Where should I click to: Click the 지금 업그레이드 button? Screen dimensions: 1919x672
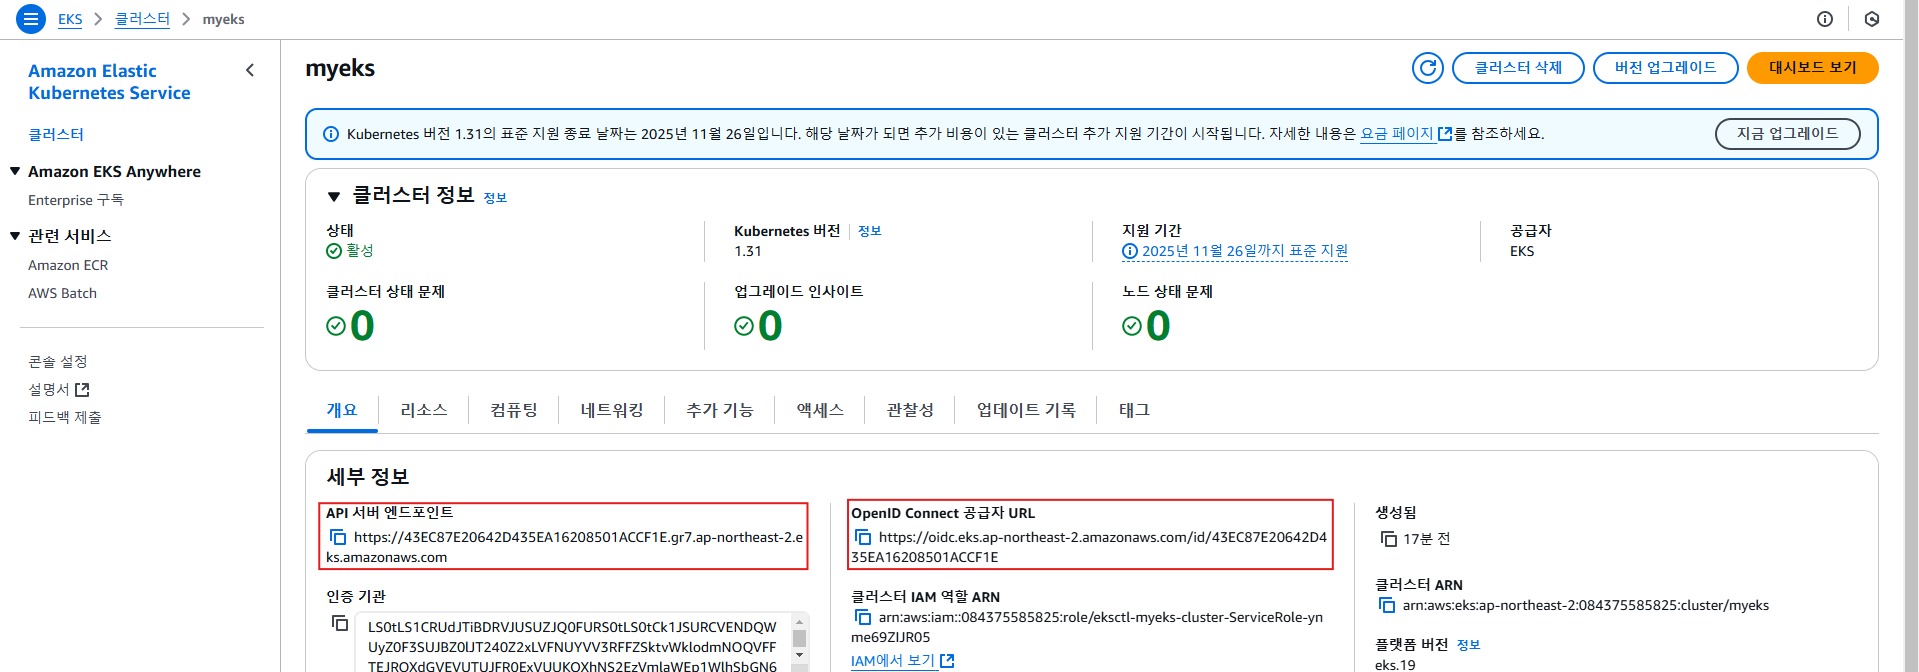point(1788,134)
